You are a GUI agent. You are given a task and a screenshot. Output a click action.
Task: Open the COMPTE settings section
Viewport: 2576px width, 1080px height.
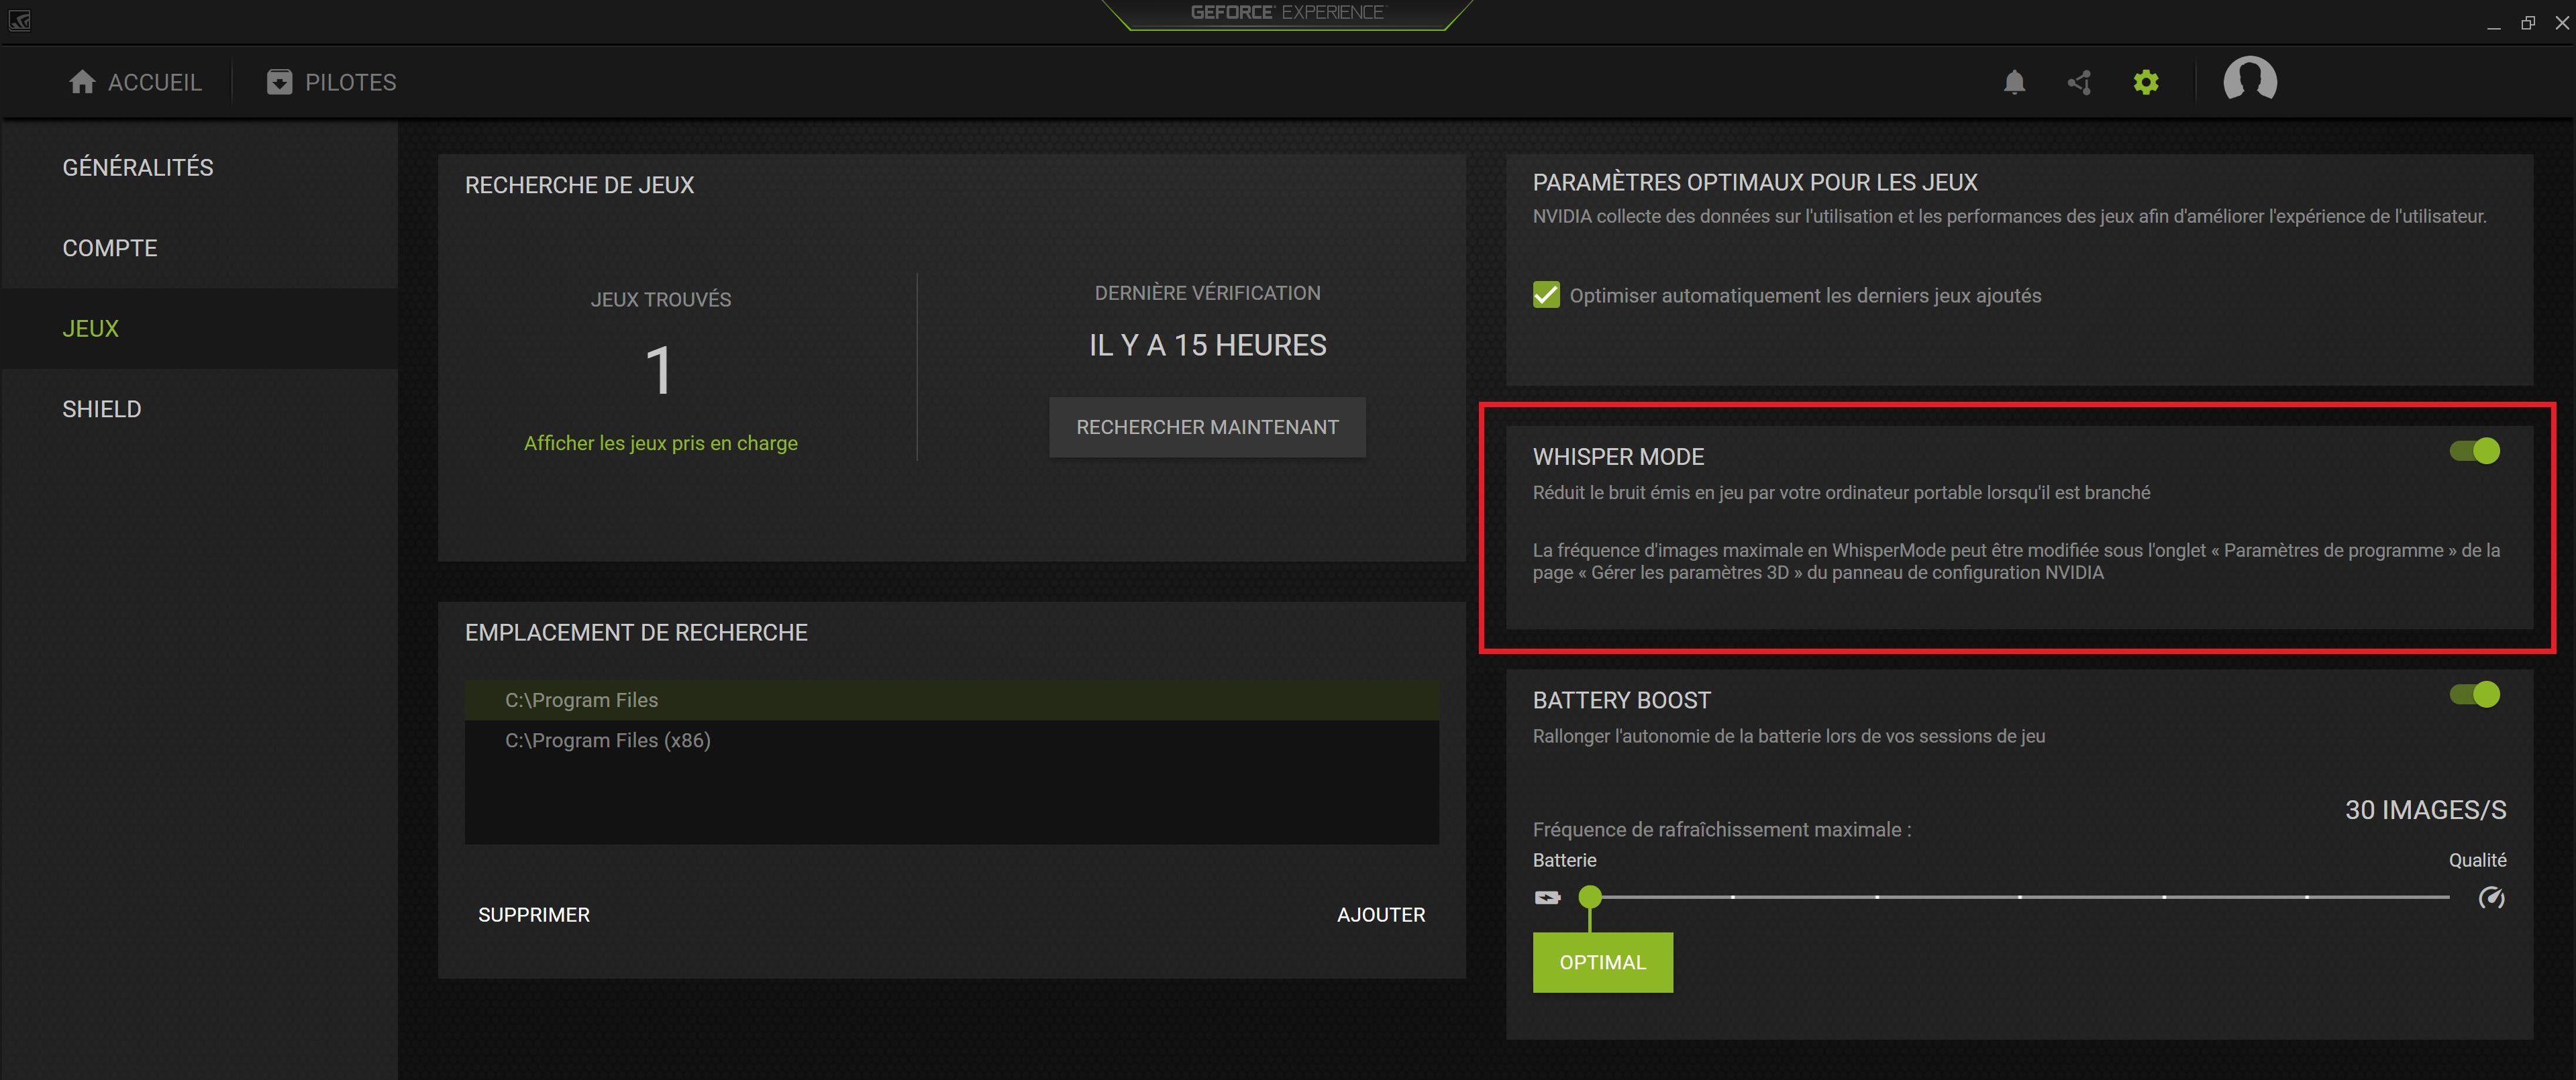click(x=200, y=248)
